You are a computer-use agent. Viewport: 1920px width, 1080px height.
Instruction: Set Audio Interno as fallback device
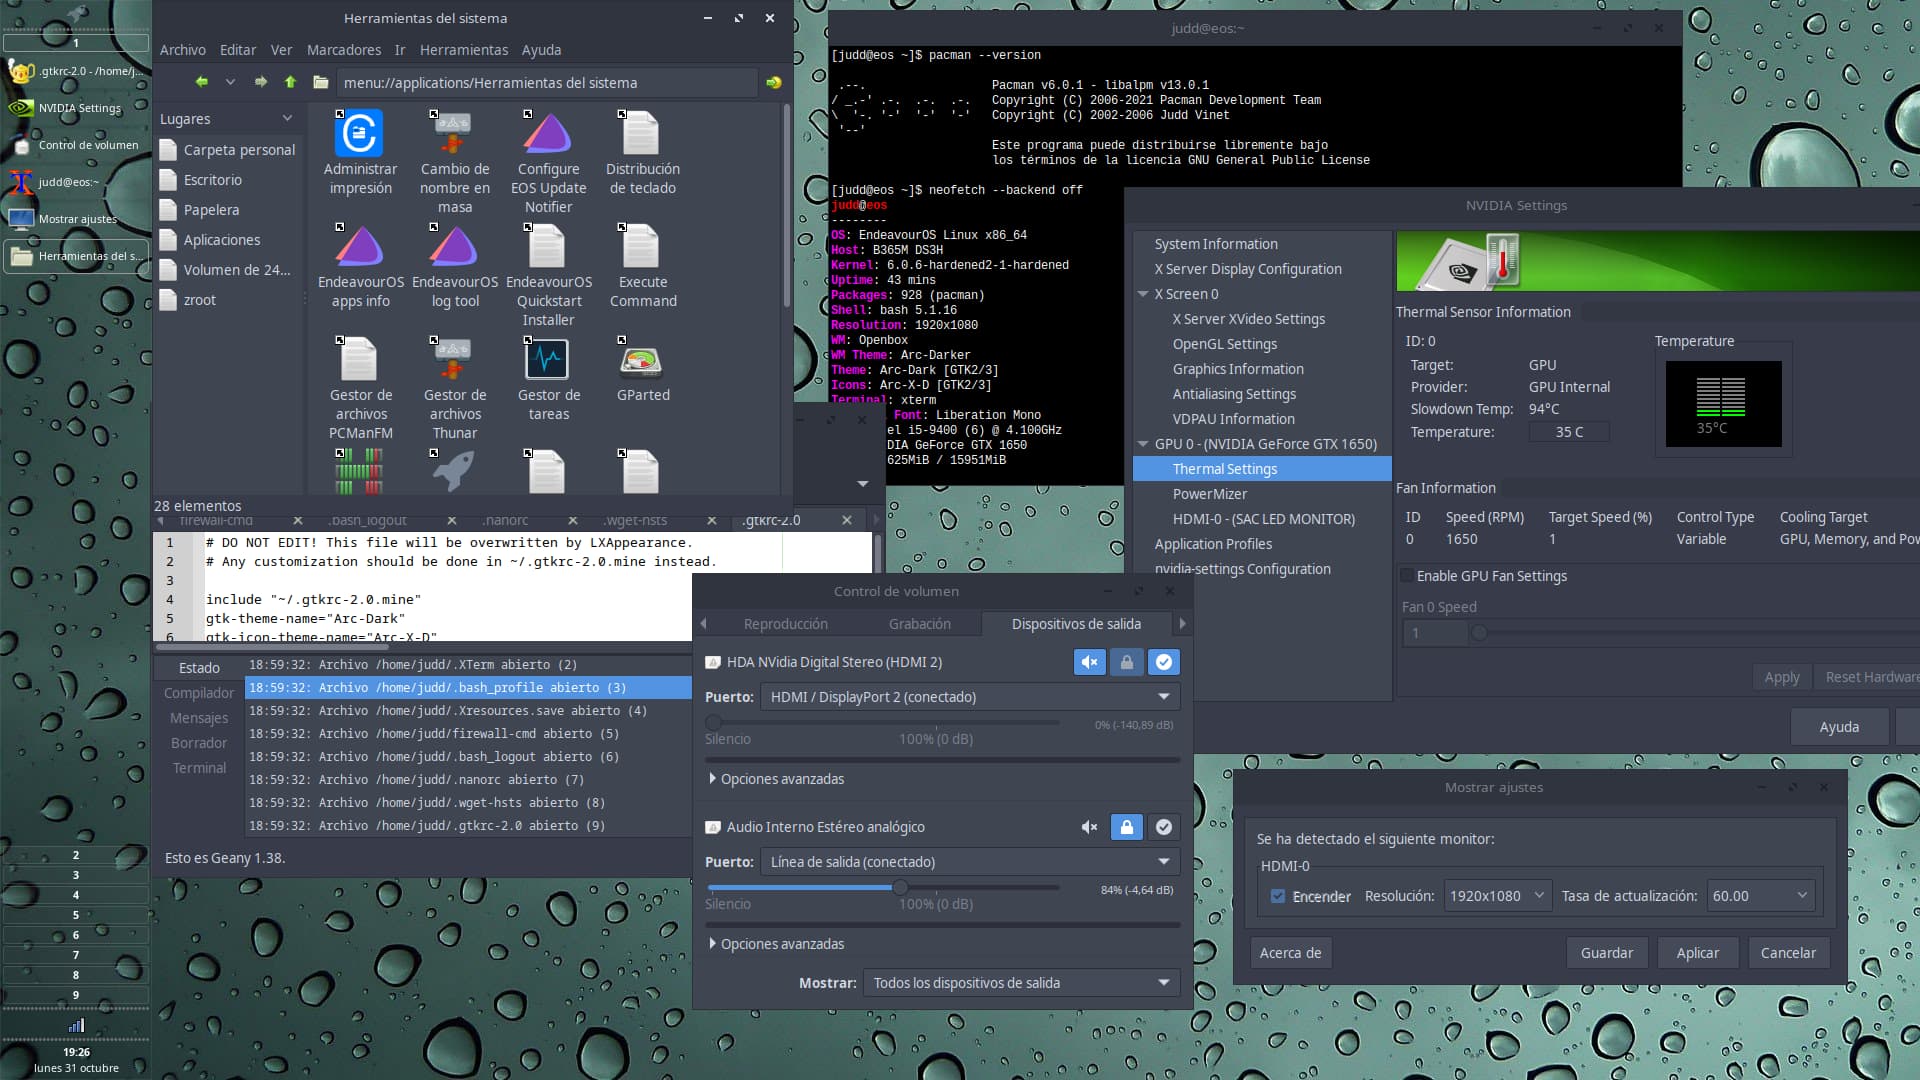click(x=1163, y=827)
